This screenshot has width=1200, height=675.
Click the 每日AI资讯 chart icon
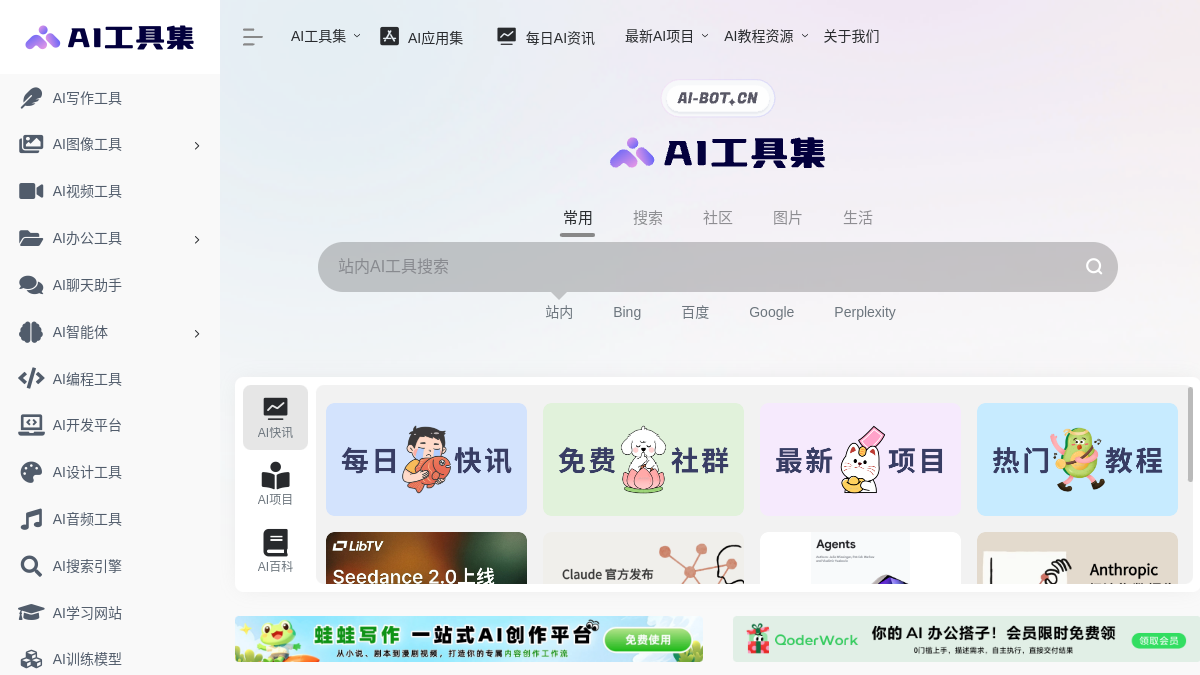(507, 36)
